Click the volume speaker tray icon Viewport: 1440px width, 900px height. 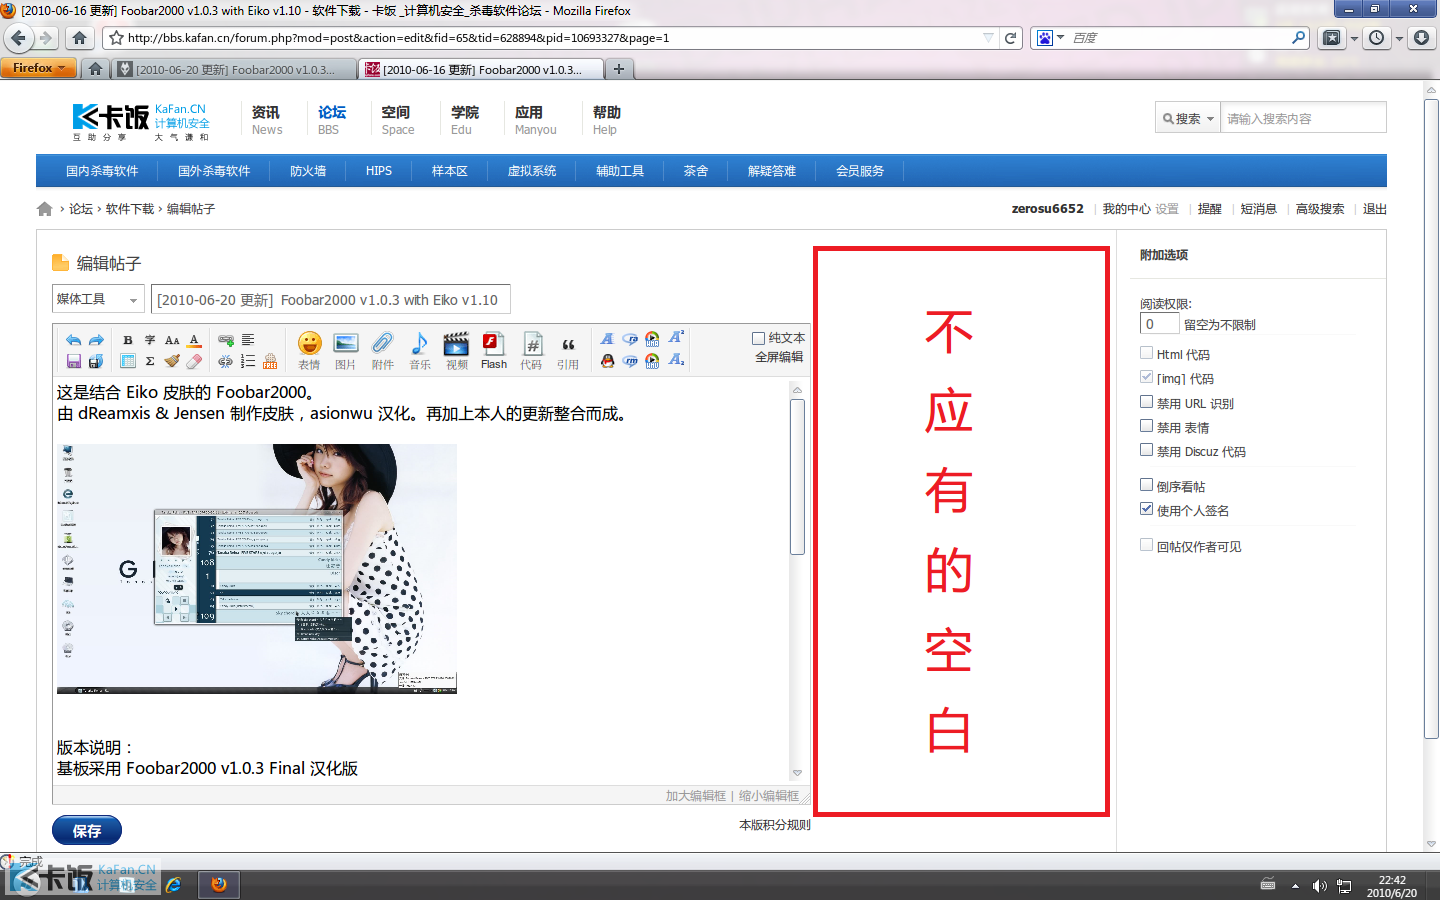(1320, 886)
